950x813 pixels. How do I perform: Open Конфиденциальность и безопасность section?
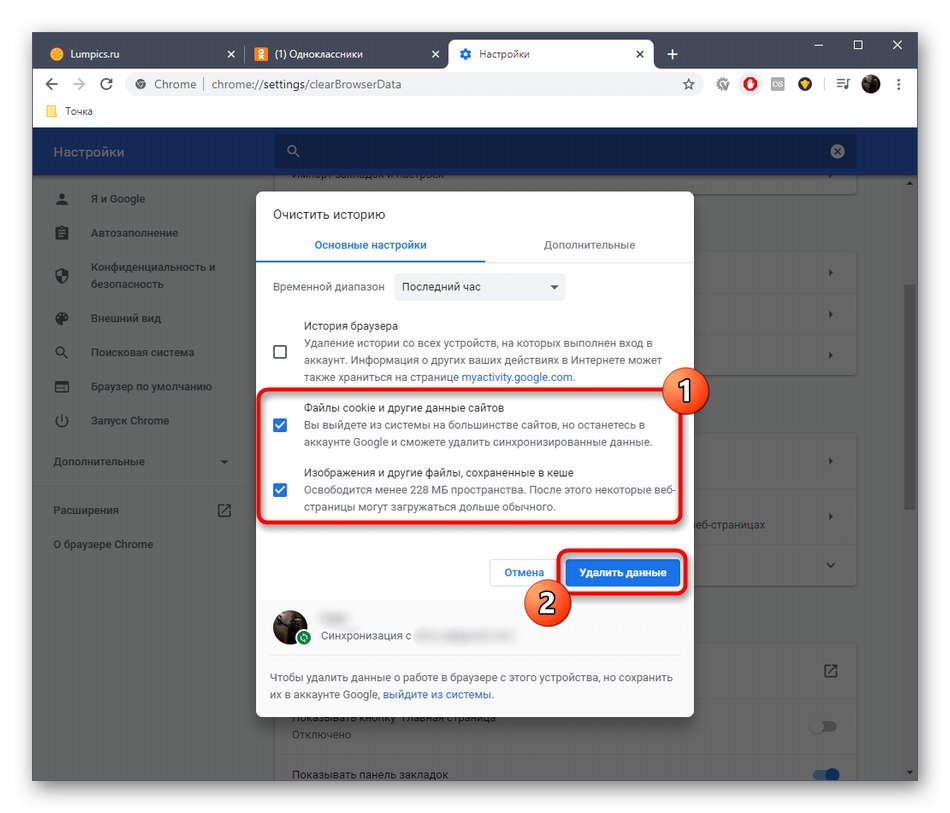coord(153,276)
